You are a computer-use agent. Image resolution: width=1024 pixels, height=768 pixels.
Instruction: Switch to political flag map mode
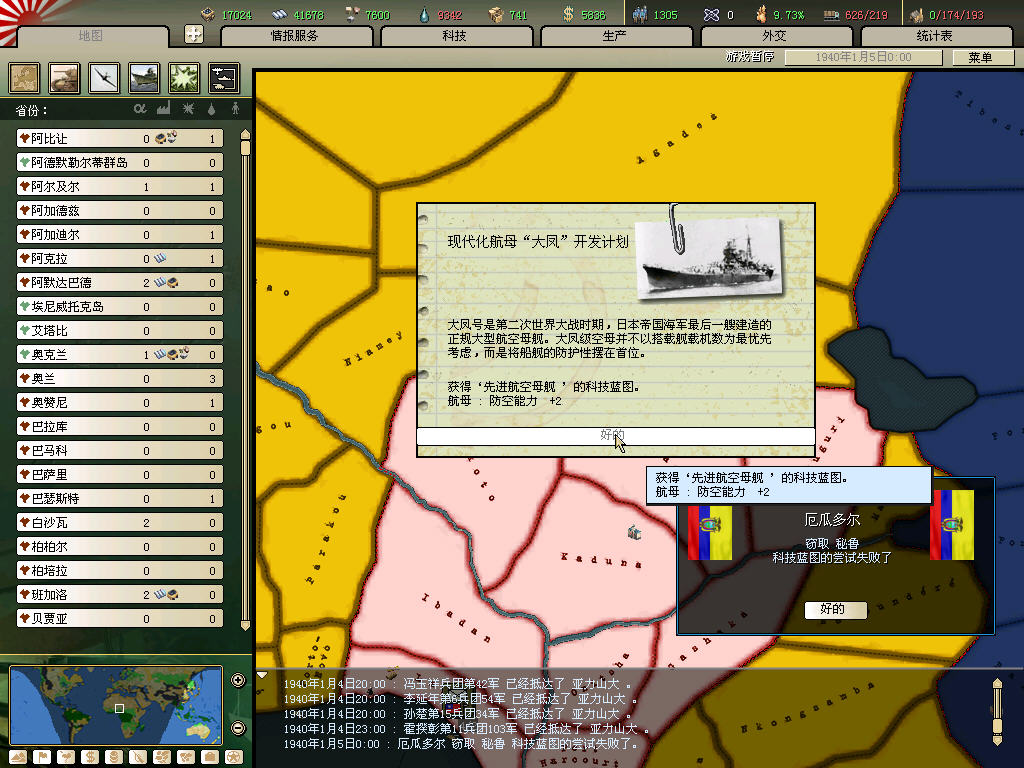pos(43,757)
